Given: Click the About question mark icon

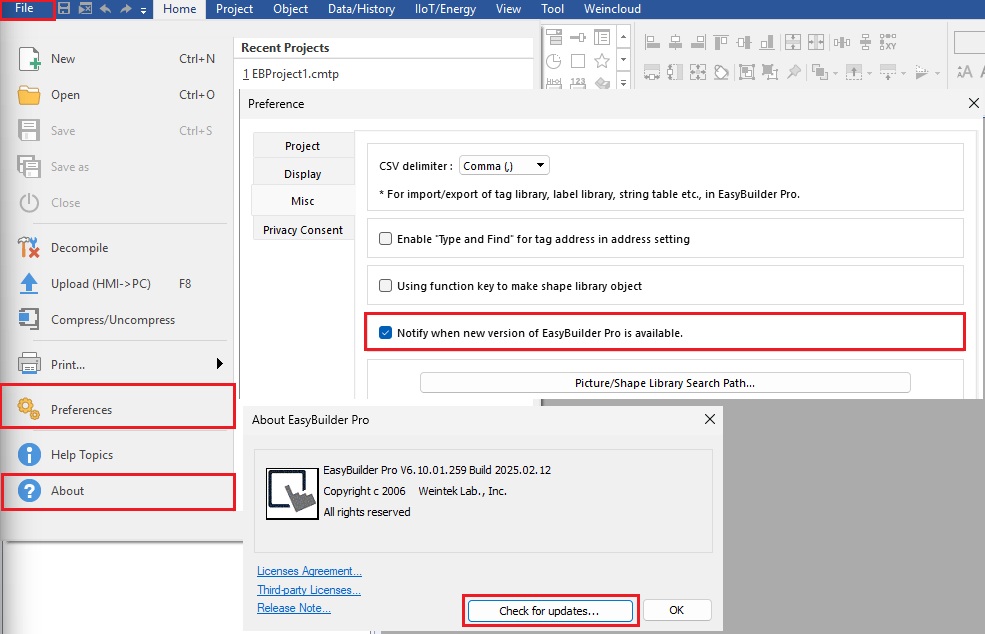Looking at the screenshot, I should [x=30, y=491].
